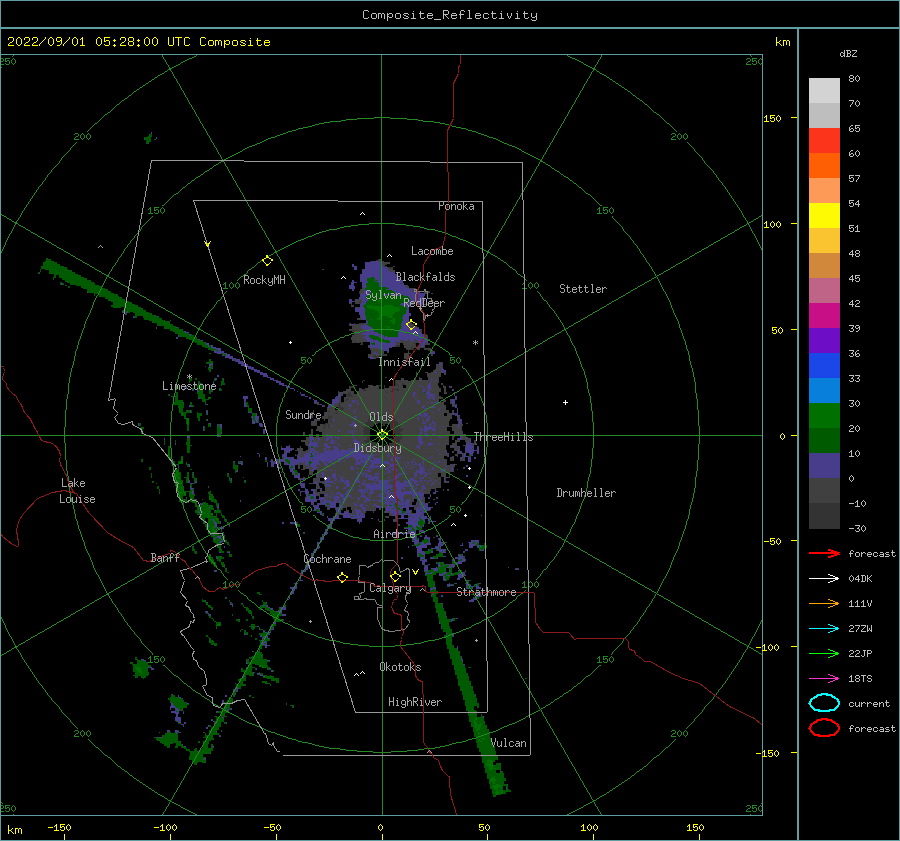
Task: Click the Composite_Reflectivity title text
Action: point(450,15)
